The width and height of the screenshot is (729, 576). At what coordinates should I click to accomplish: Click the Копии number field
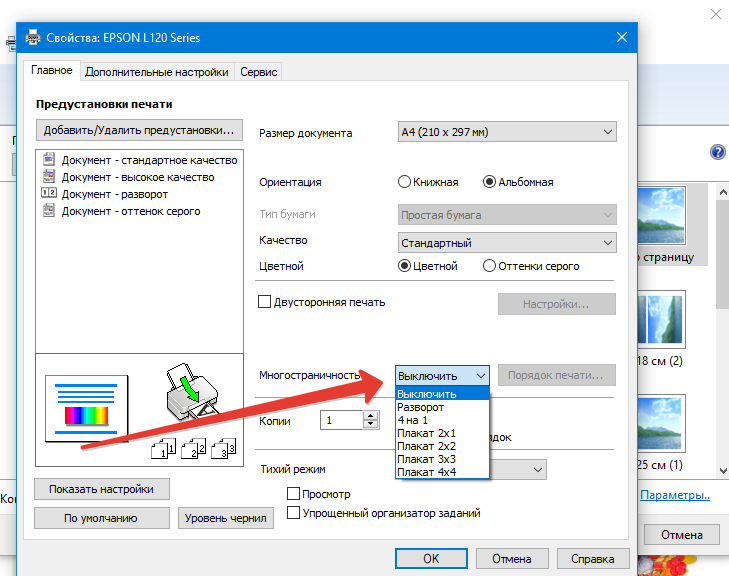tap(342, 420)
